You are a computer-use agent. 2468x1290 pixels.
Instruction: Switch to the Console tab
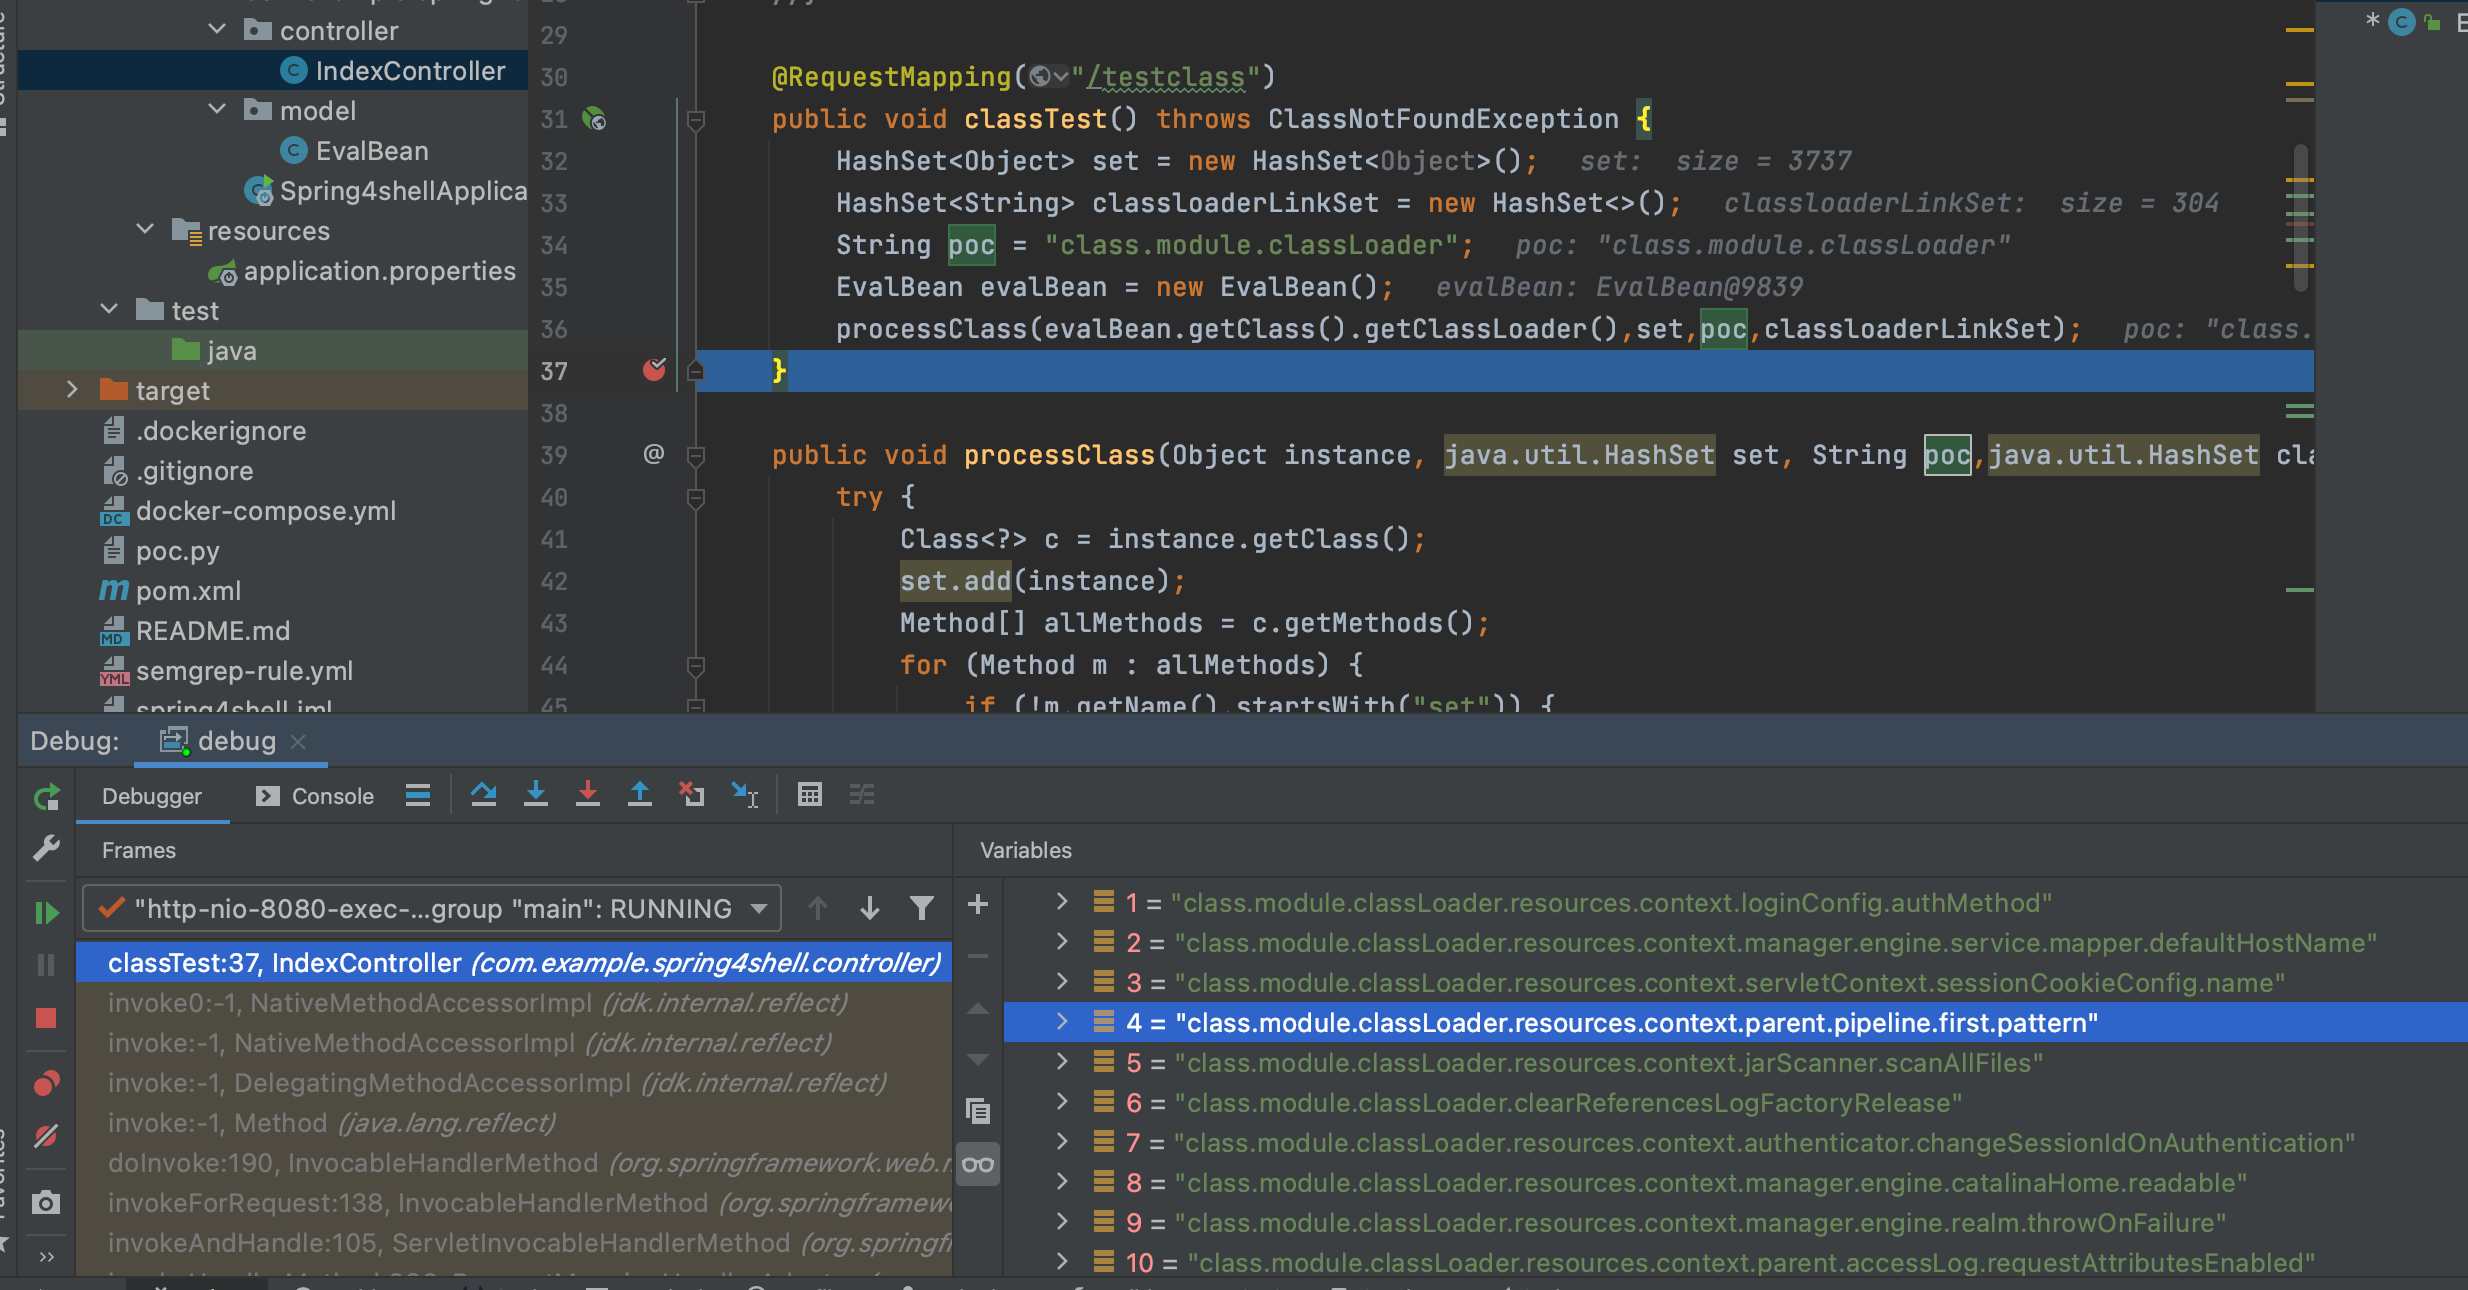pyautogui.click(x=316, y=796)
